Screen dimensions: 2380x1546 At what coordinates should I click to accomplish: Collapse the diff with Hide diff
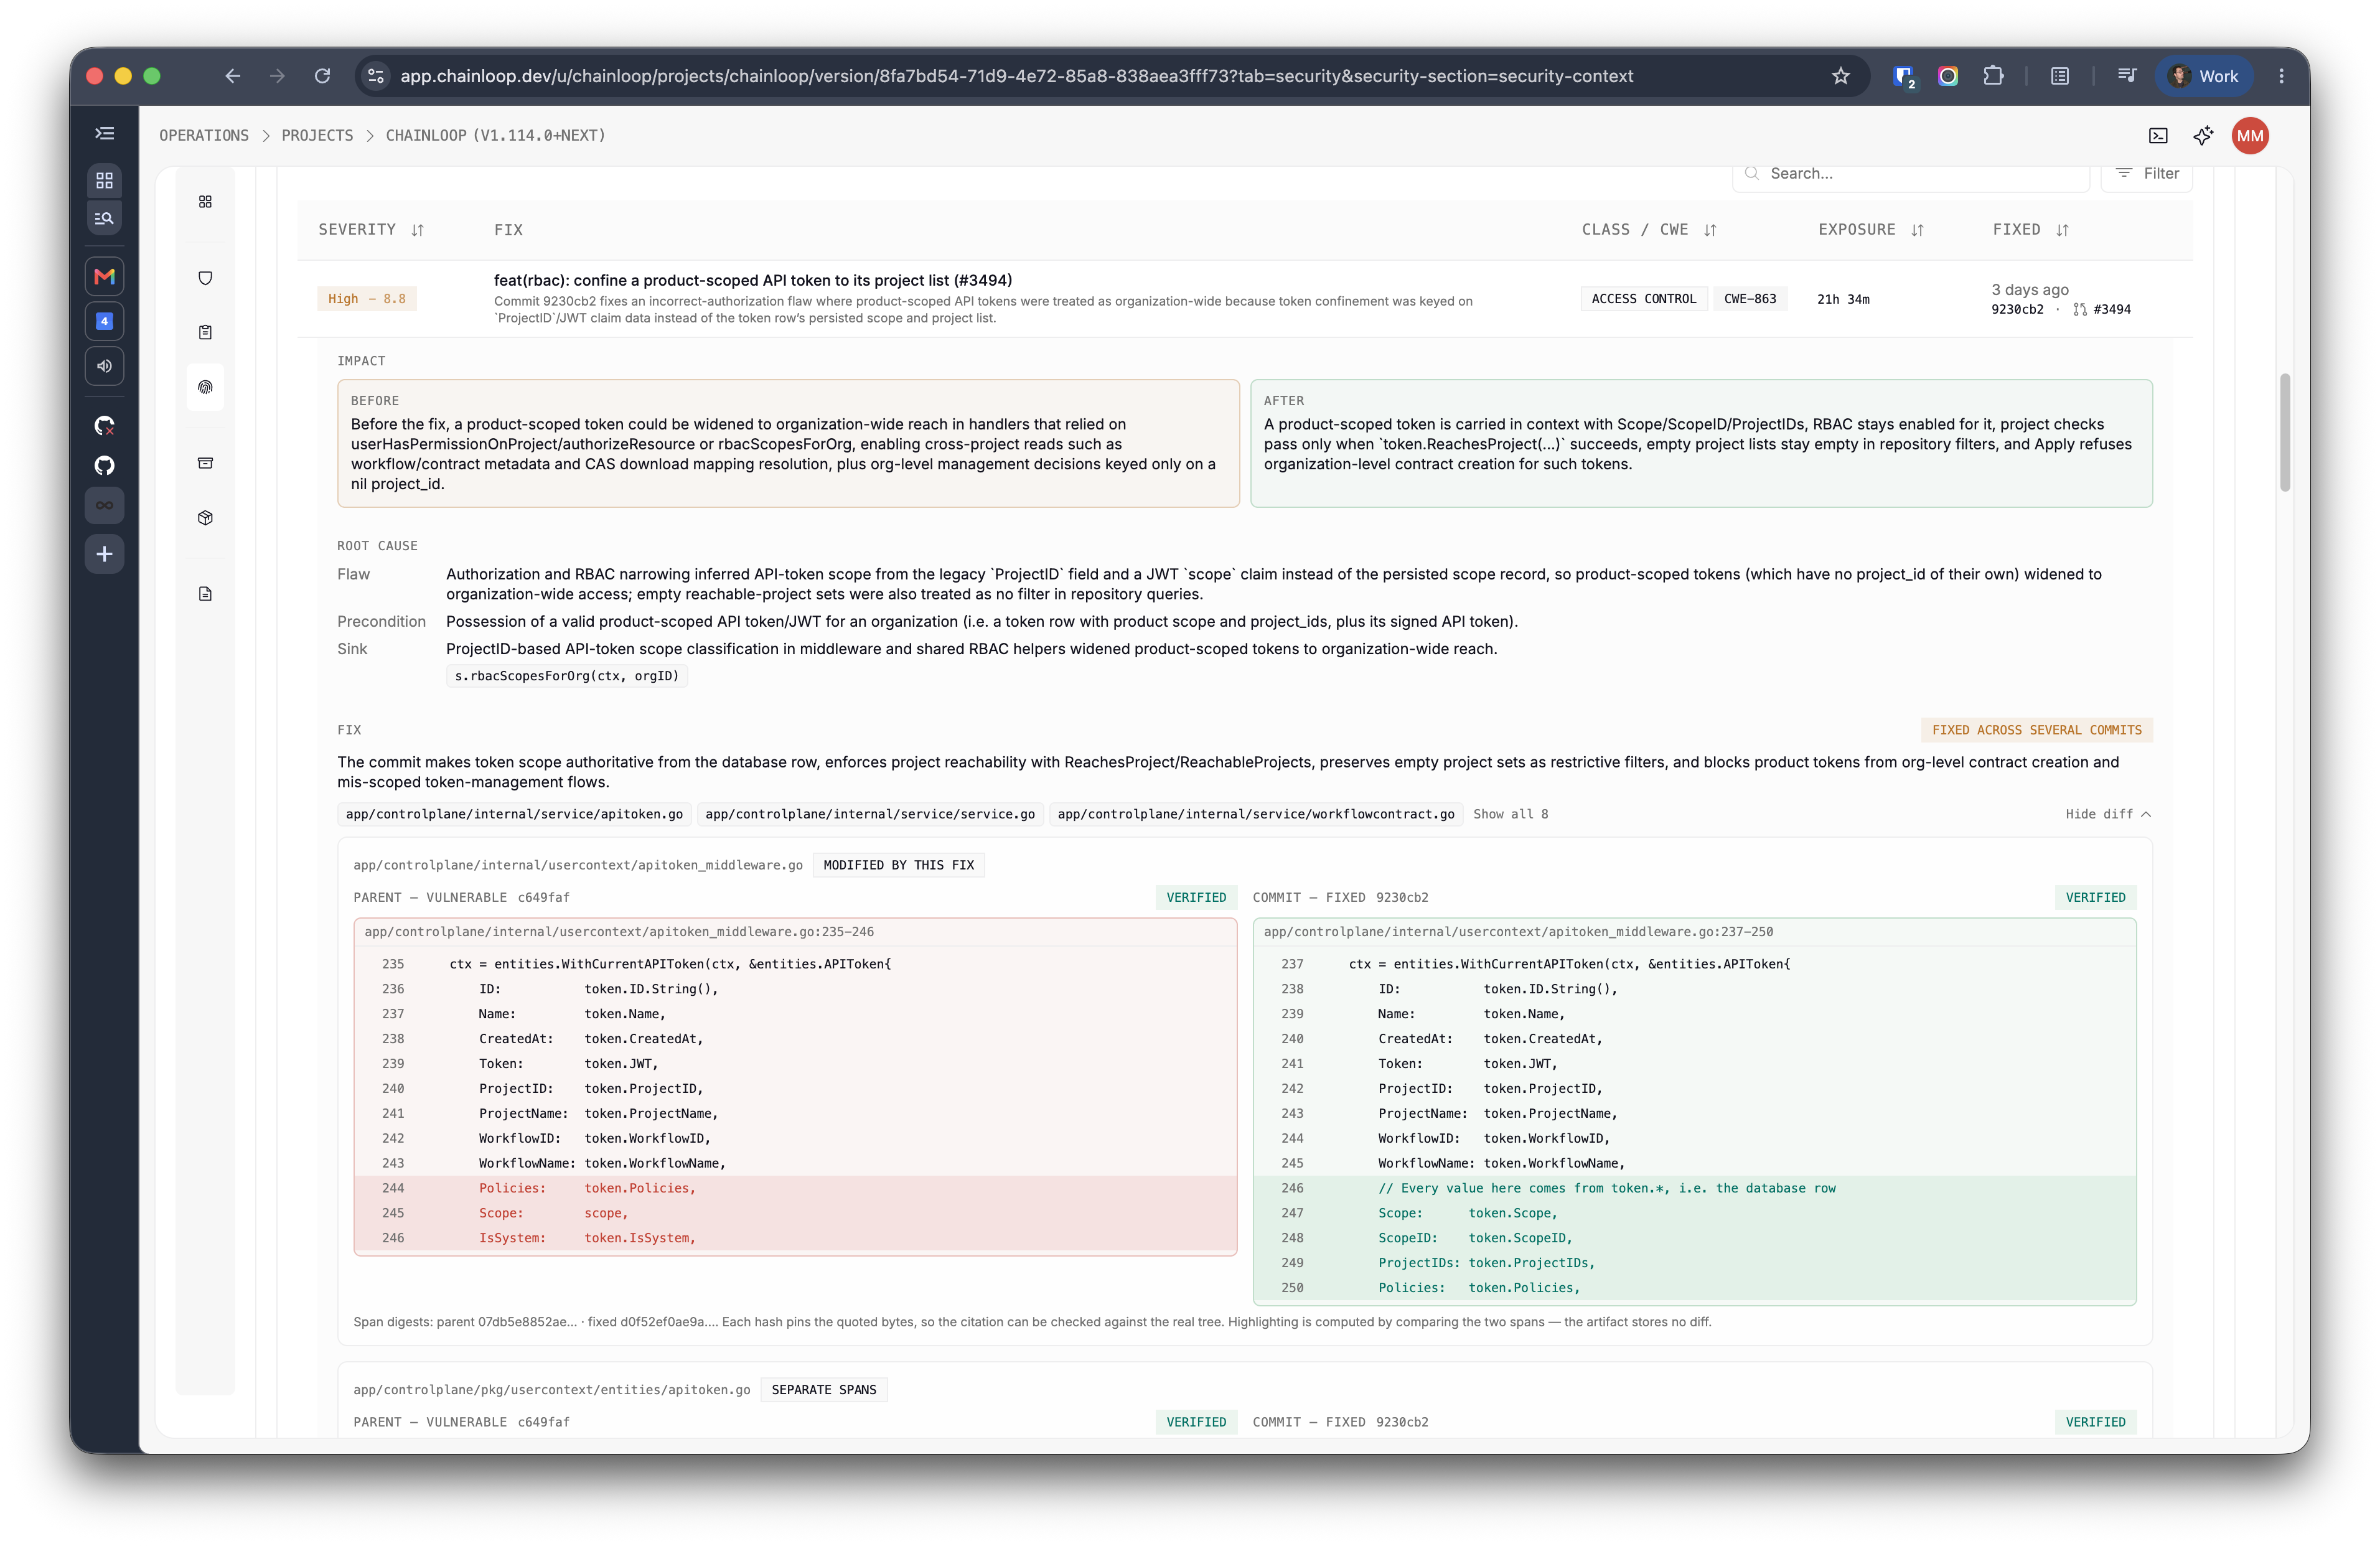tap(2108, 814)
